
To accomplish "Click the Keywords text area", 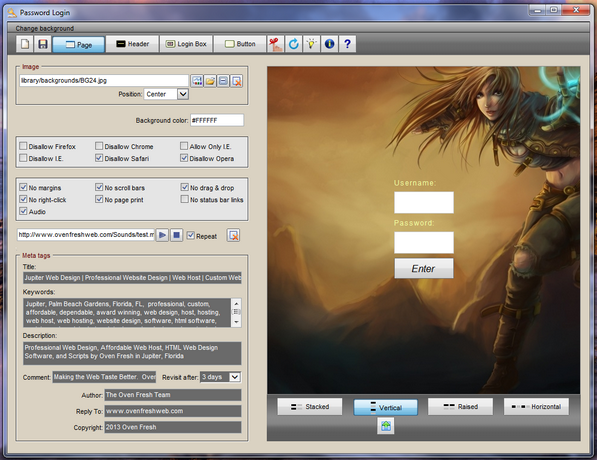I will [x=127, y=313].
